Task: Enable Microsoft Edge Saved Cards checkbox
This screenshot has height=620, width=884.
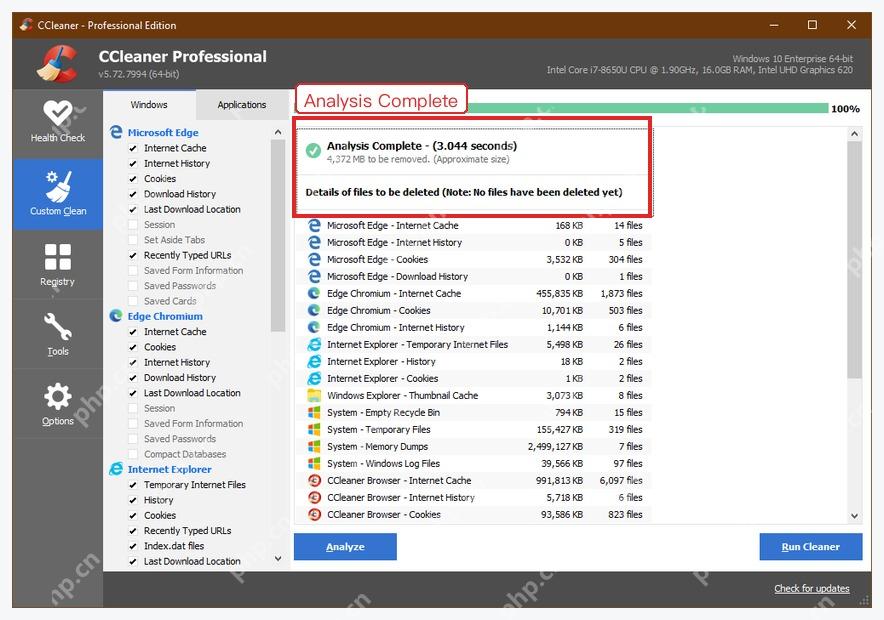Action: 133,301
